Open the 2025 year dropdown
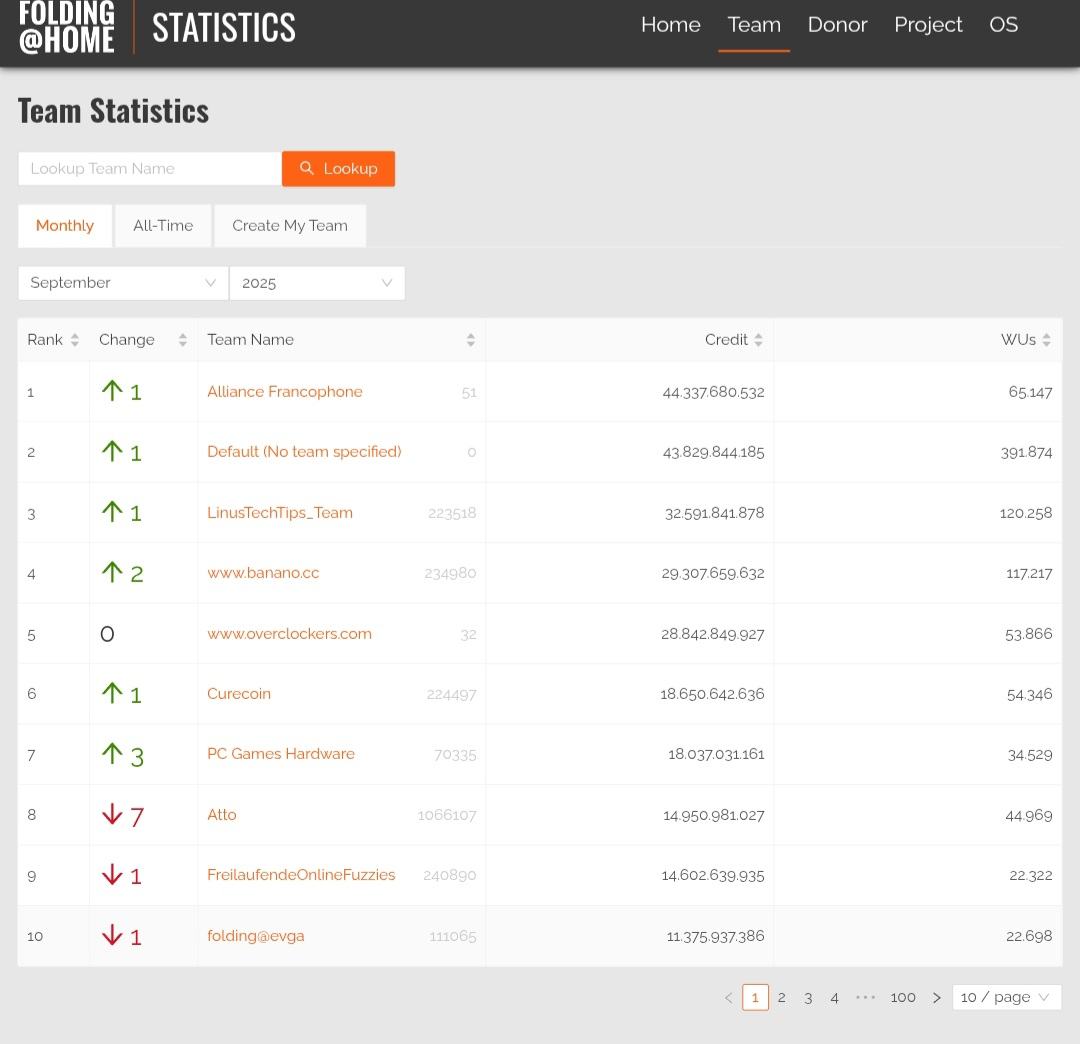 pyautogui.click(x=317, y=283)
